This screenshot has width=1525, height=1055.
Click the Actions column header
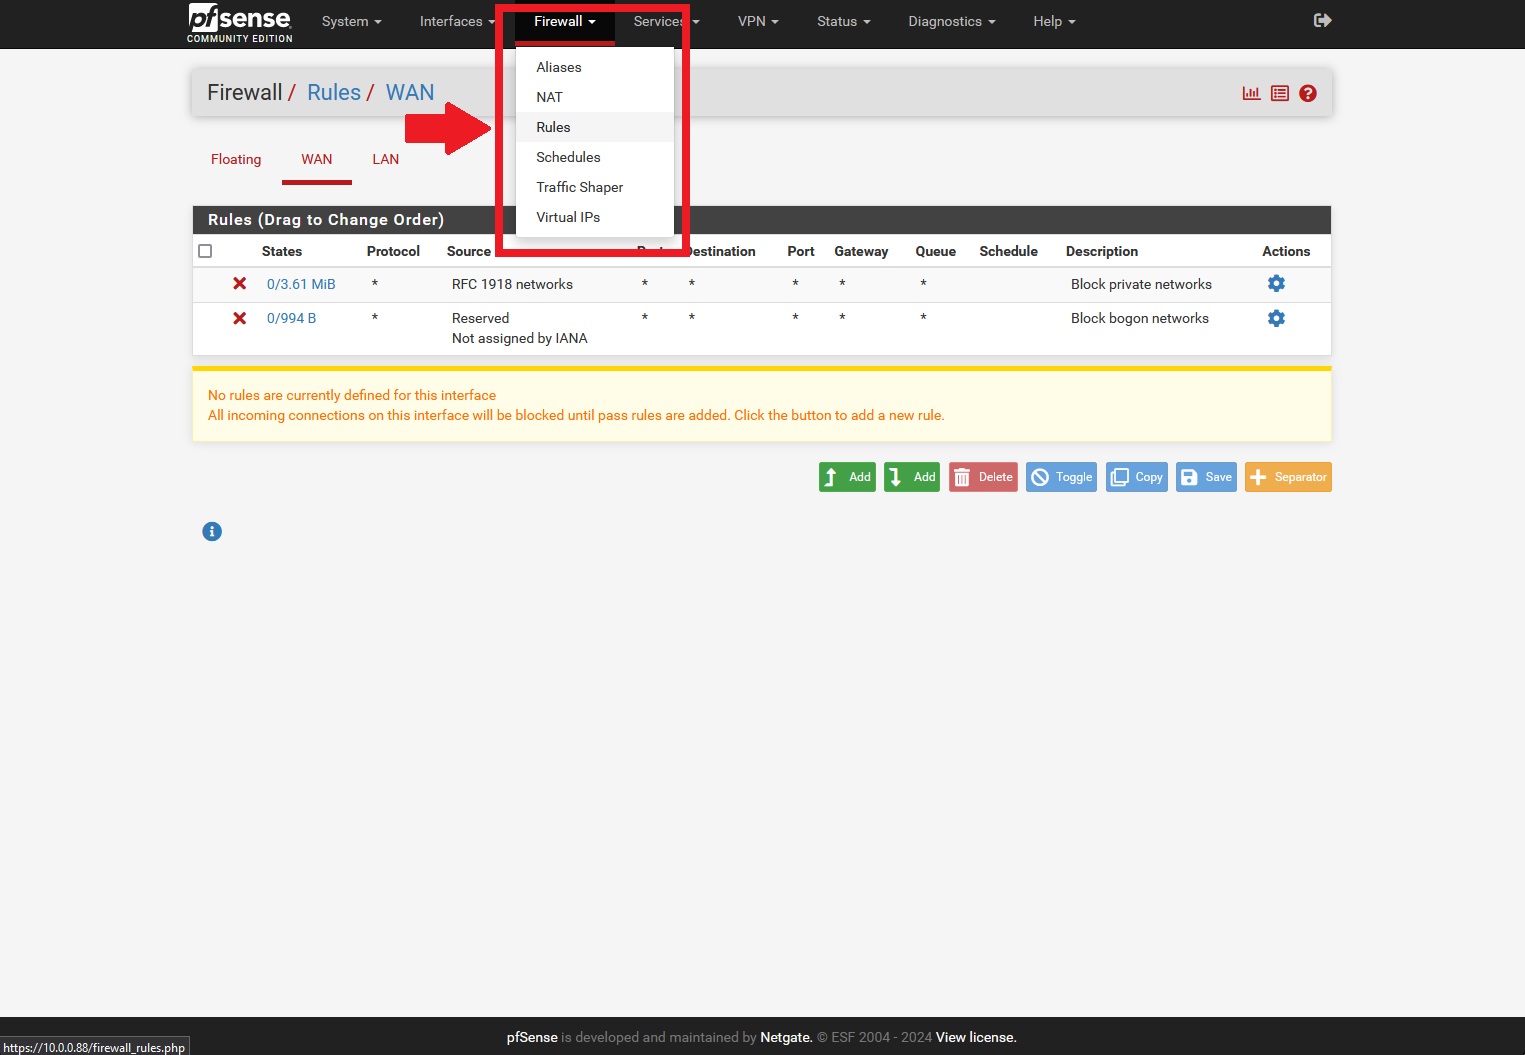[1286, 251]
